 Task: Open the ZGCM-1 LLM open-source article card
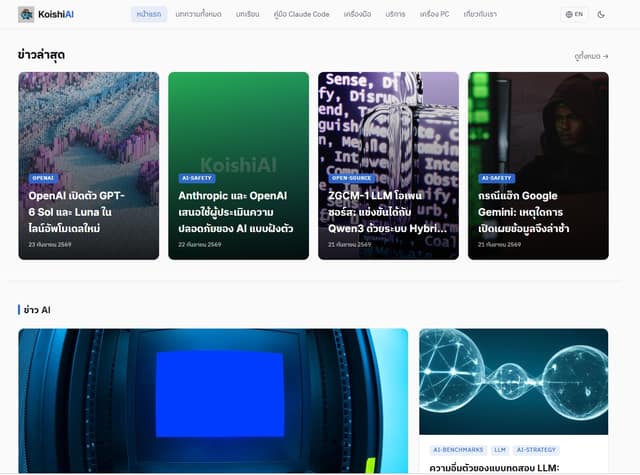pyautogui.click(x=388, y=166)
